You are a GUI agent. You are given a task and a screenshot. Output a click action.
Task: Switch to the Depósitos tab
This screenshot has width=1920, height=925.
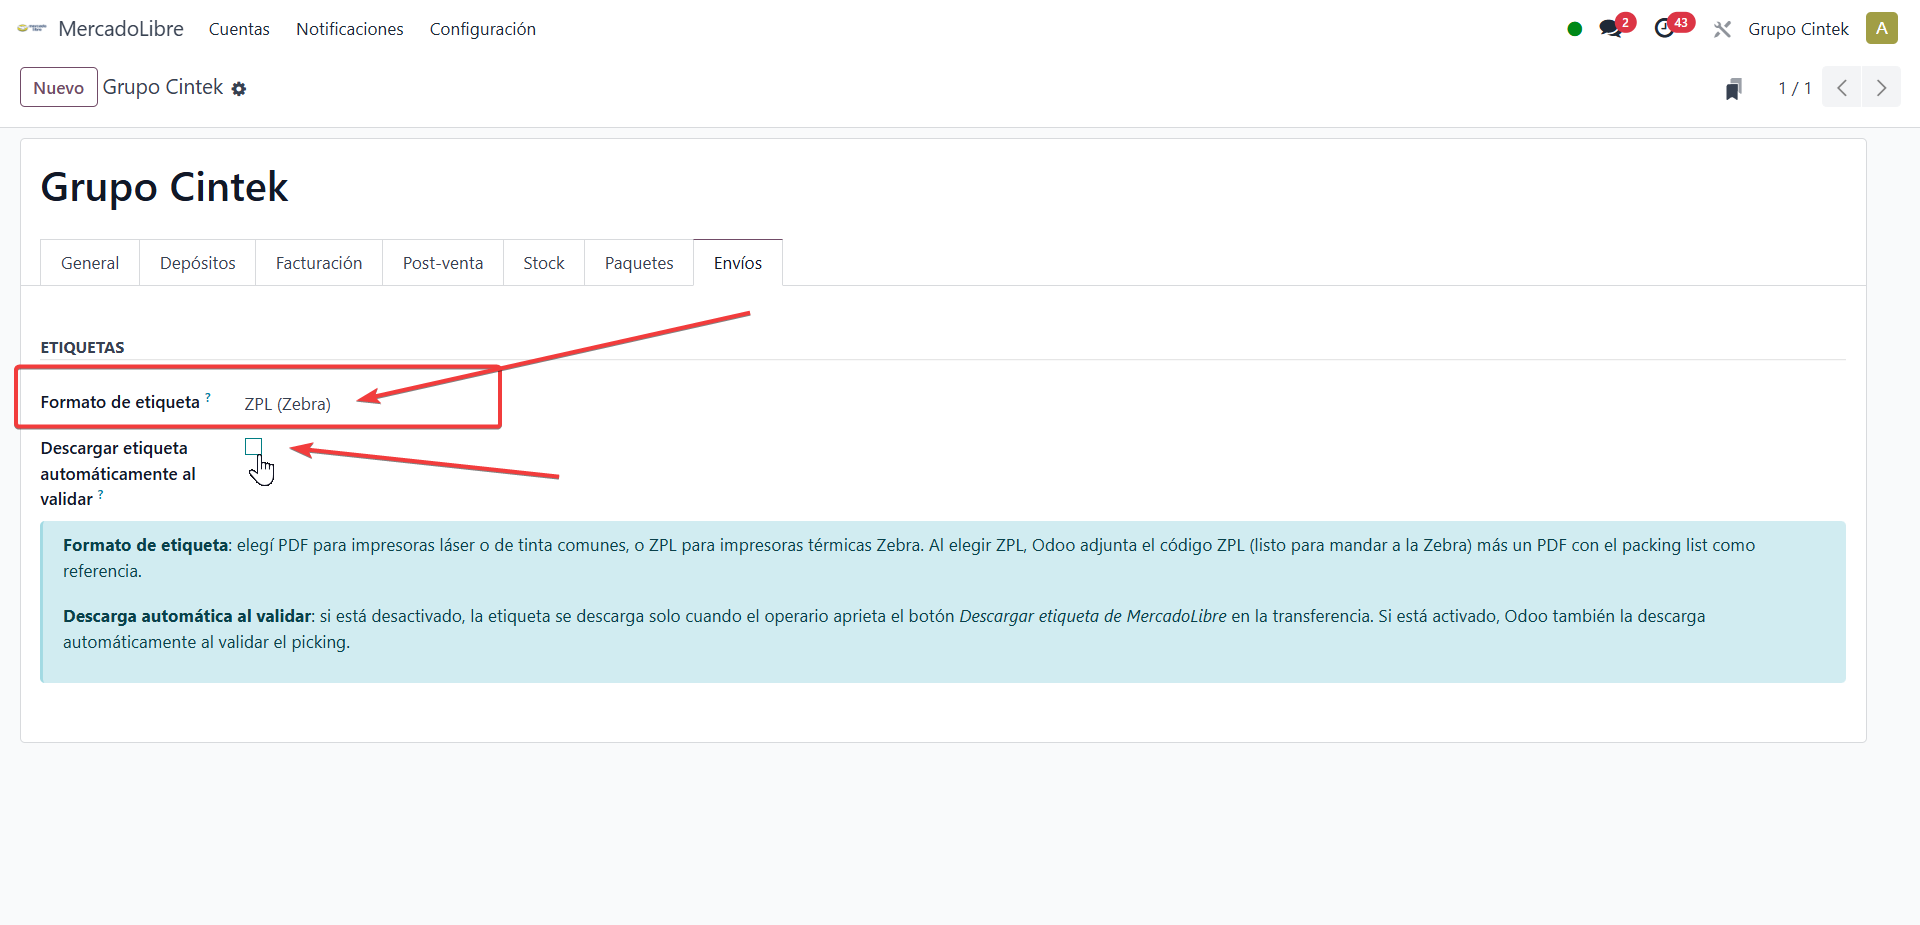(x=198, y=263)
